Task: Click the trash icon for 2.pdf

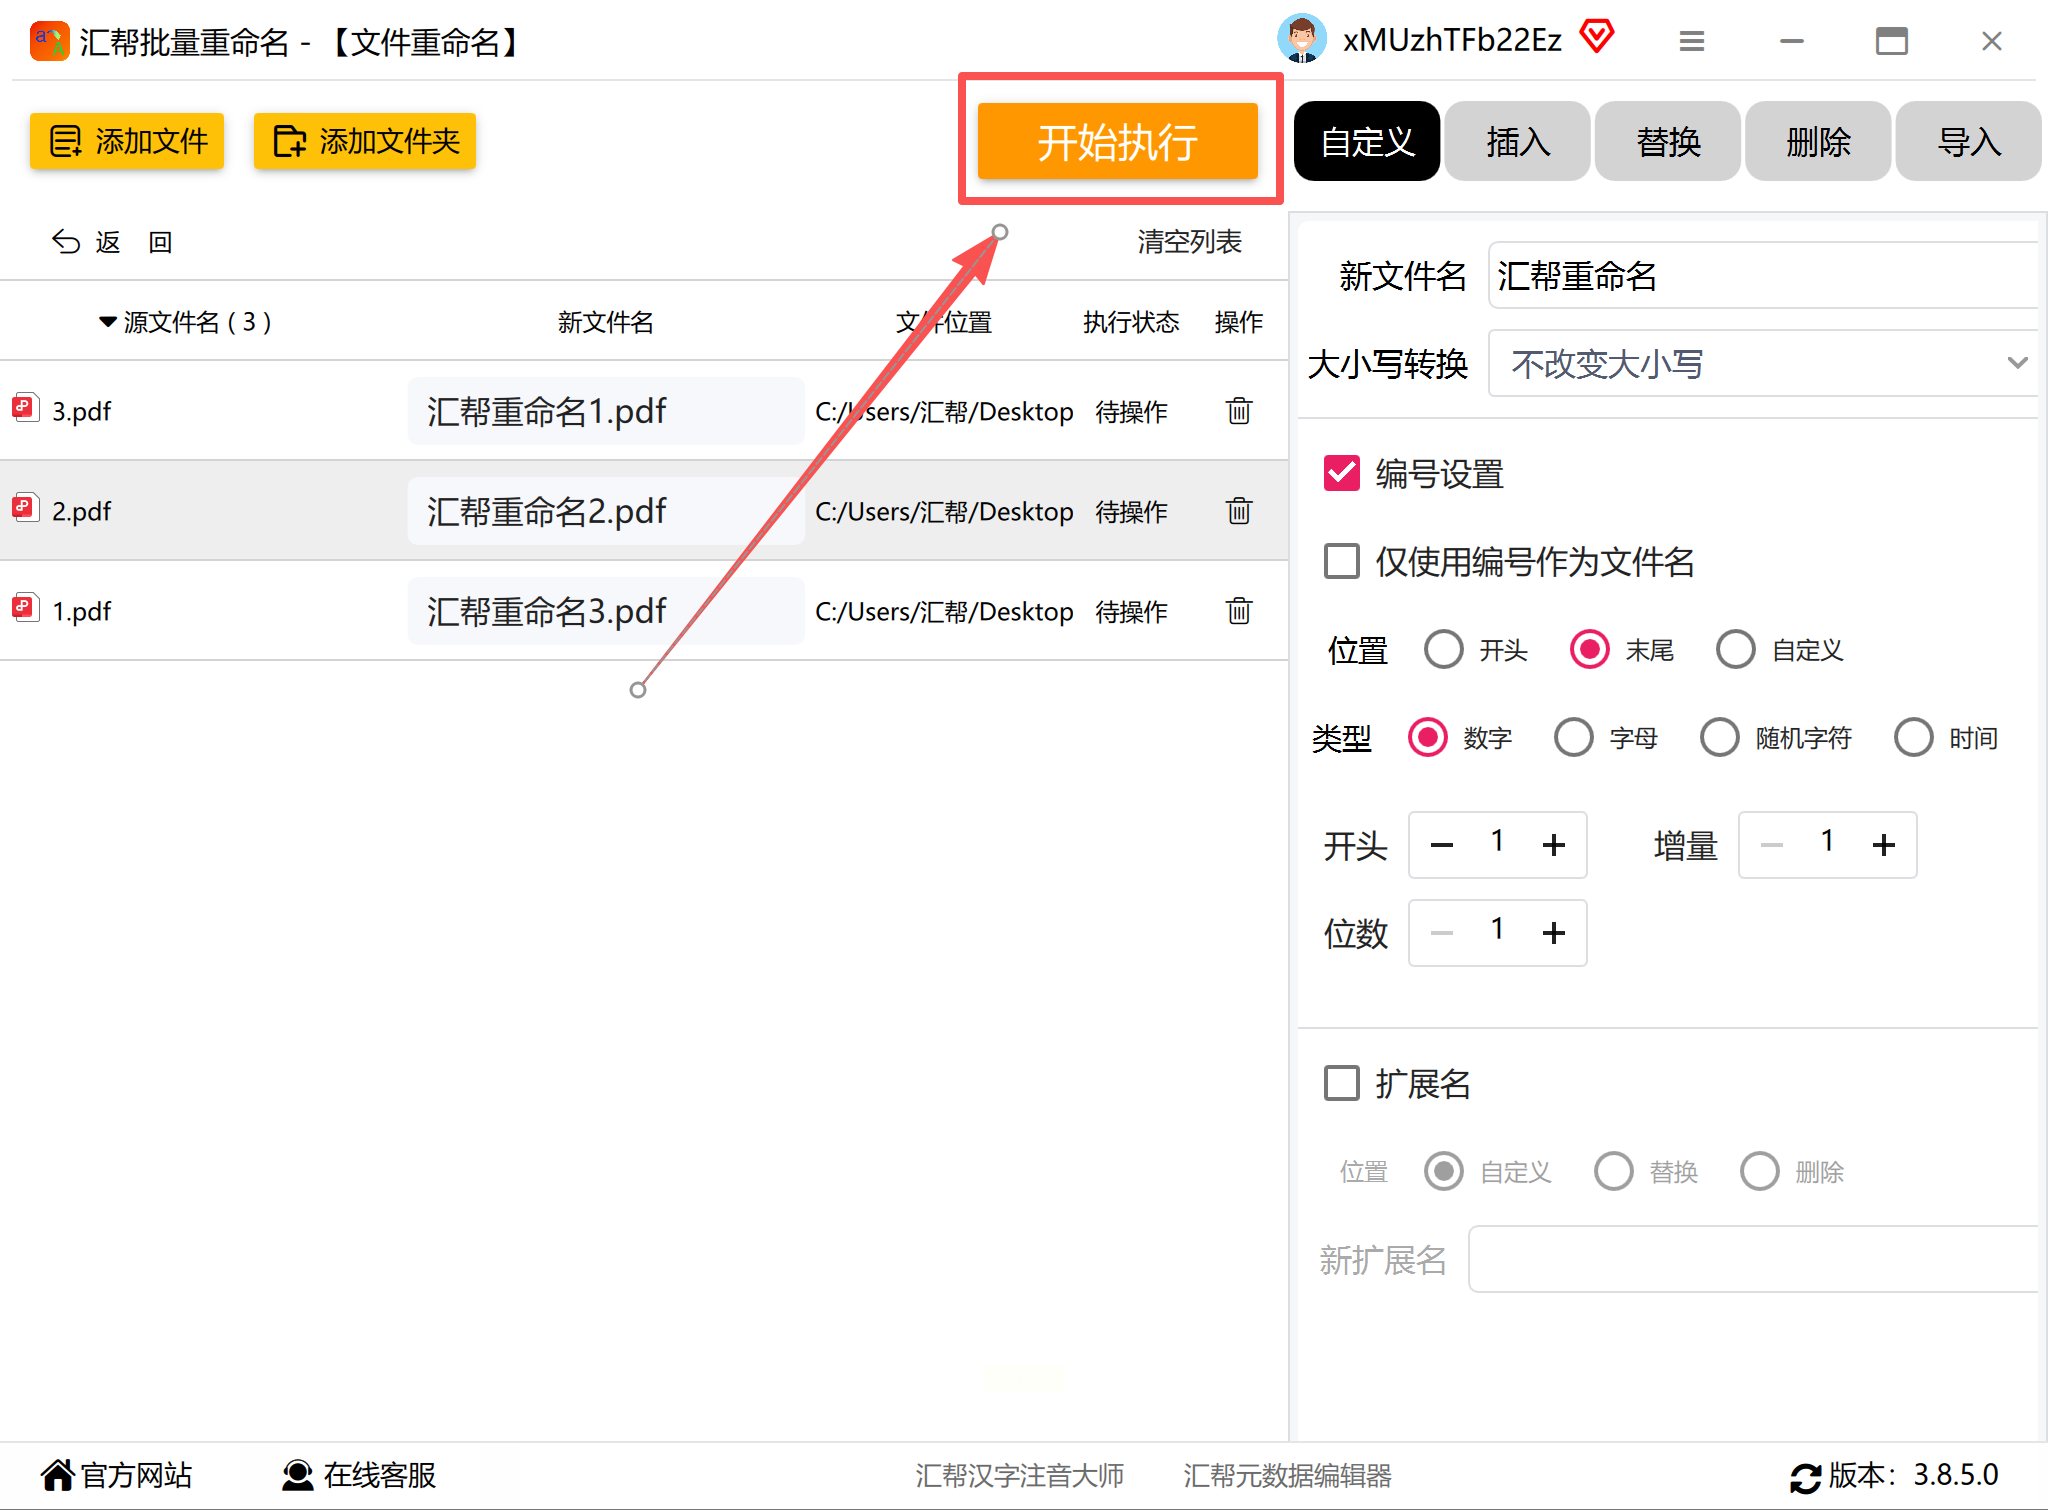Action: tap(1238, 511)
